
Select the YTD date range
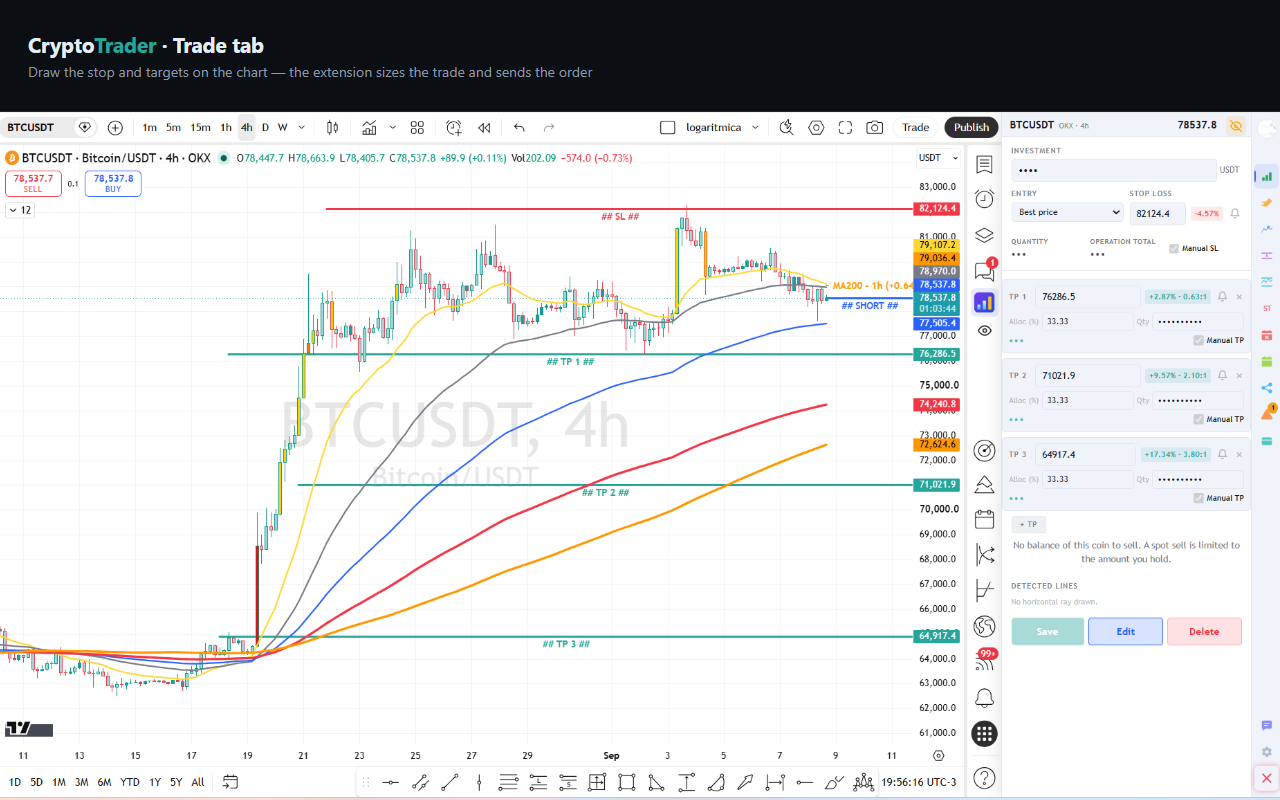130,782
